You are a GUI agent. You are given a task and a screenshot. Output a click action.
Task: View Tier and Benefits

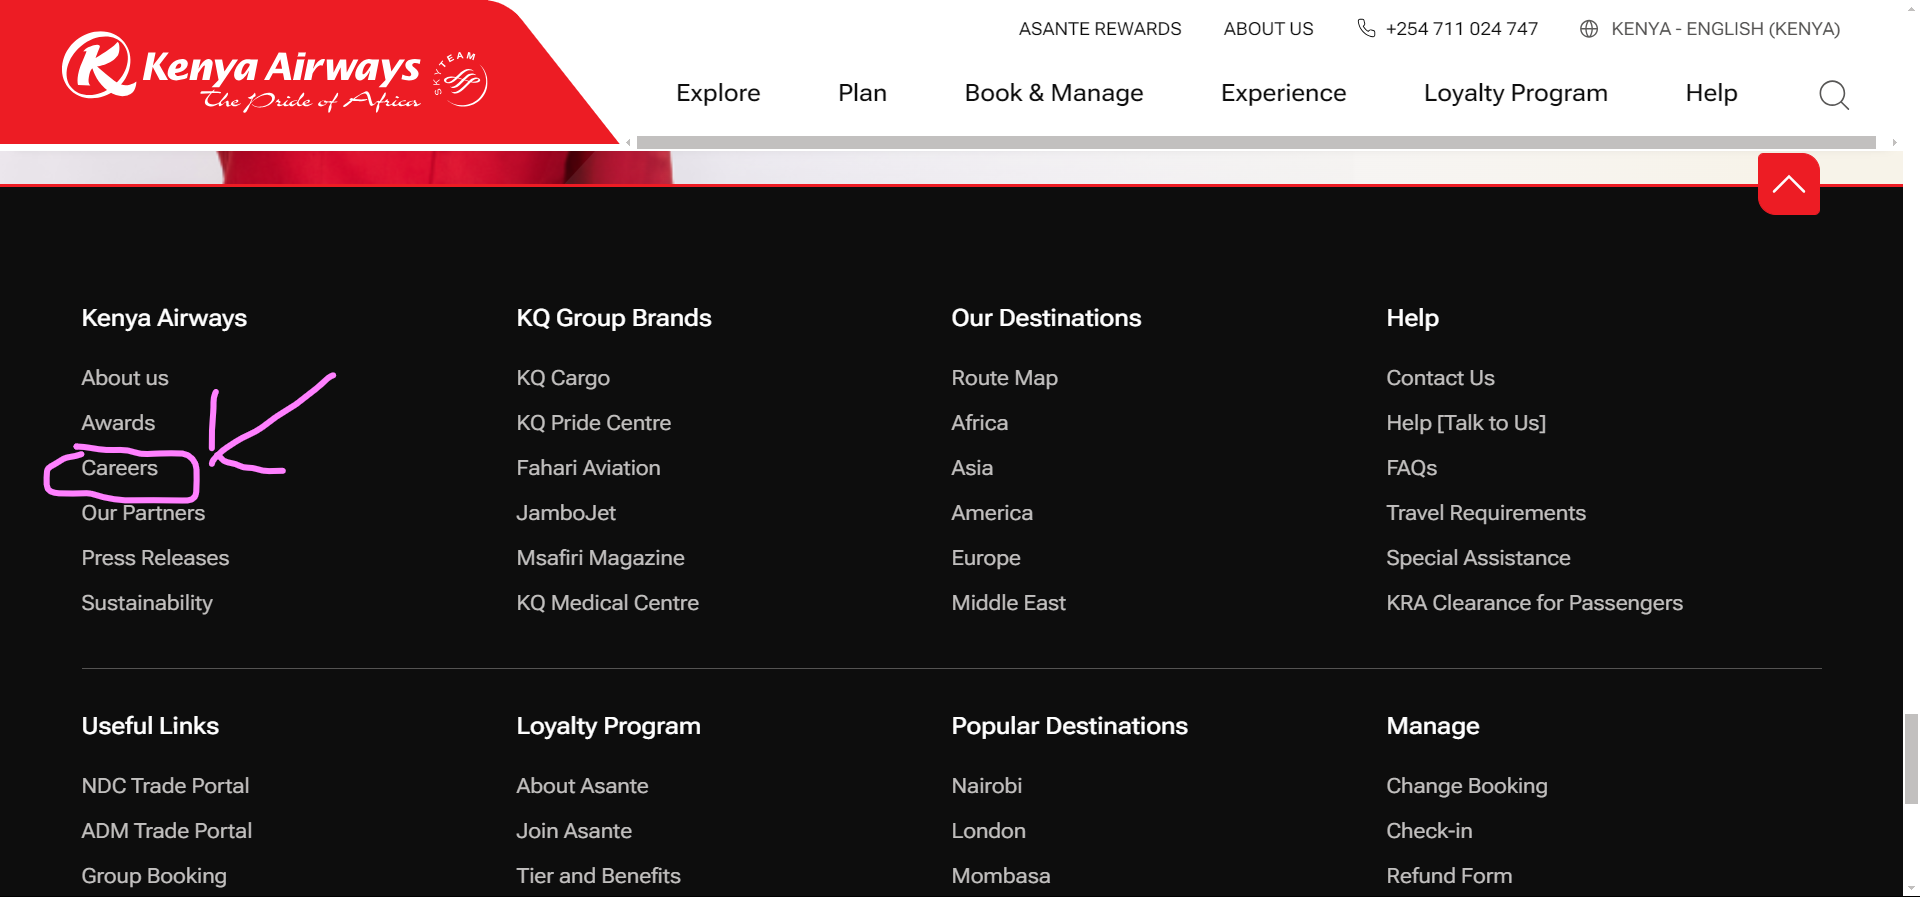click(x=598, y=876)
